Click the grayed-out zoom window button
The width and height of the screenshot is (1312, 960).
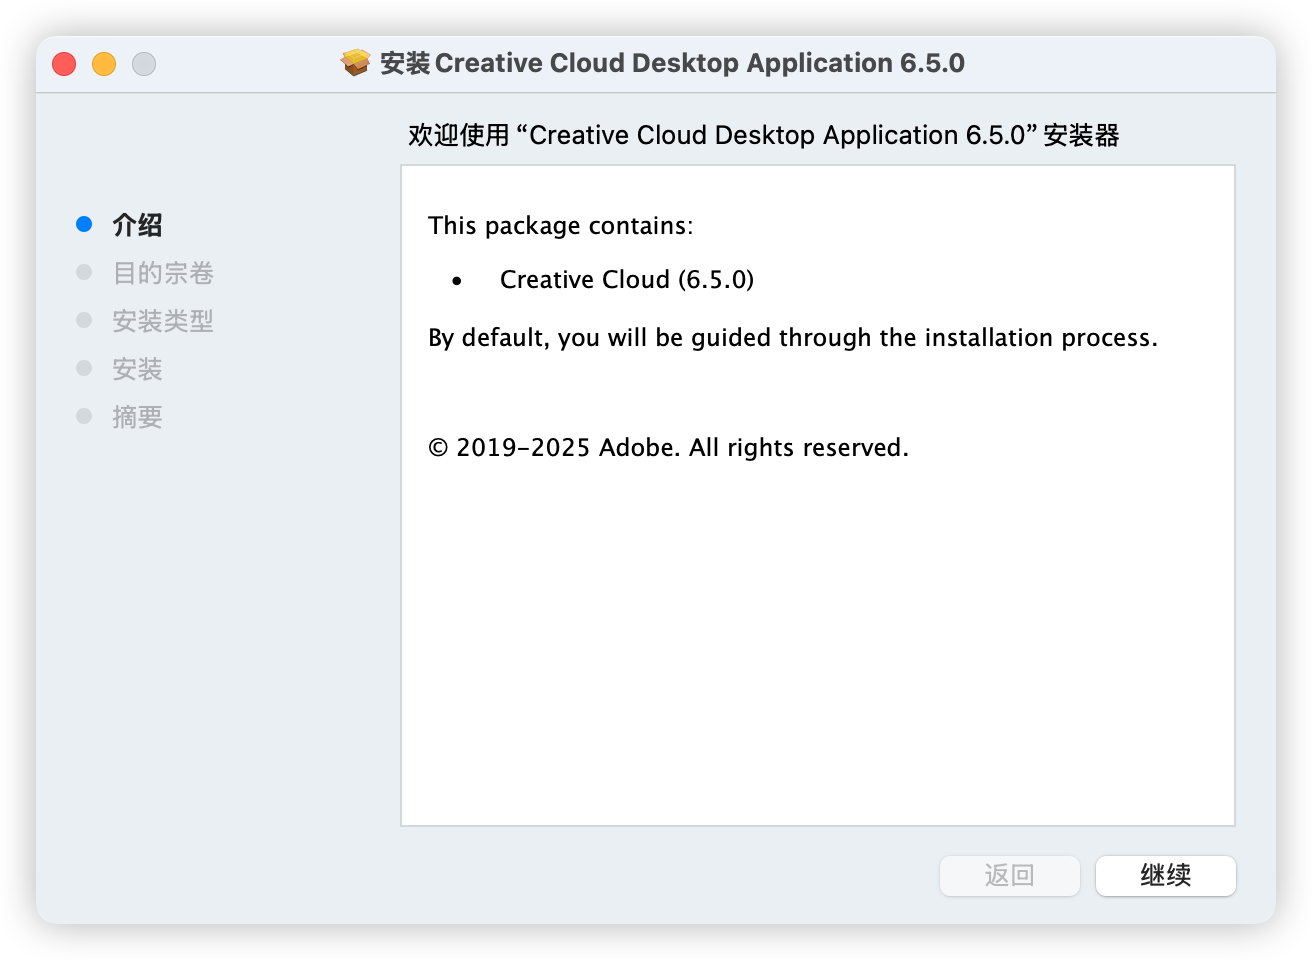(144, 64)
